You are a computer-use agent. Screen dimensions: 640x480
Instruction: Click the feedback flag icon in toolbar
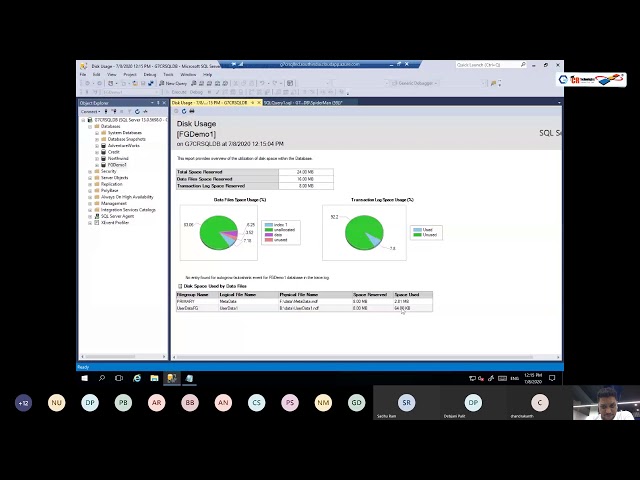tap(493, 83)
